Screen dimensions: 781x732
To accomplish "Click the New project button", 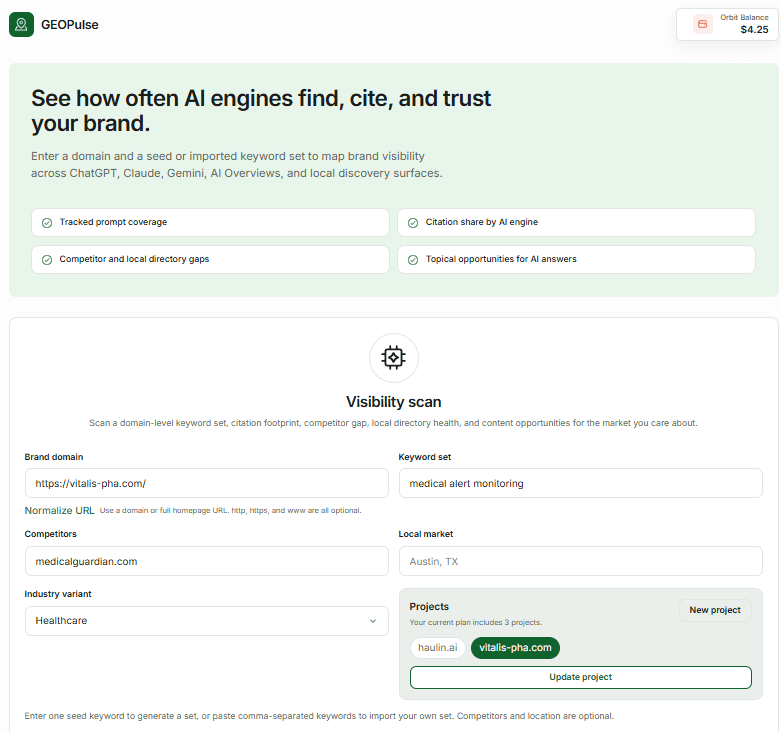I will [715, 610].
